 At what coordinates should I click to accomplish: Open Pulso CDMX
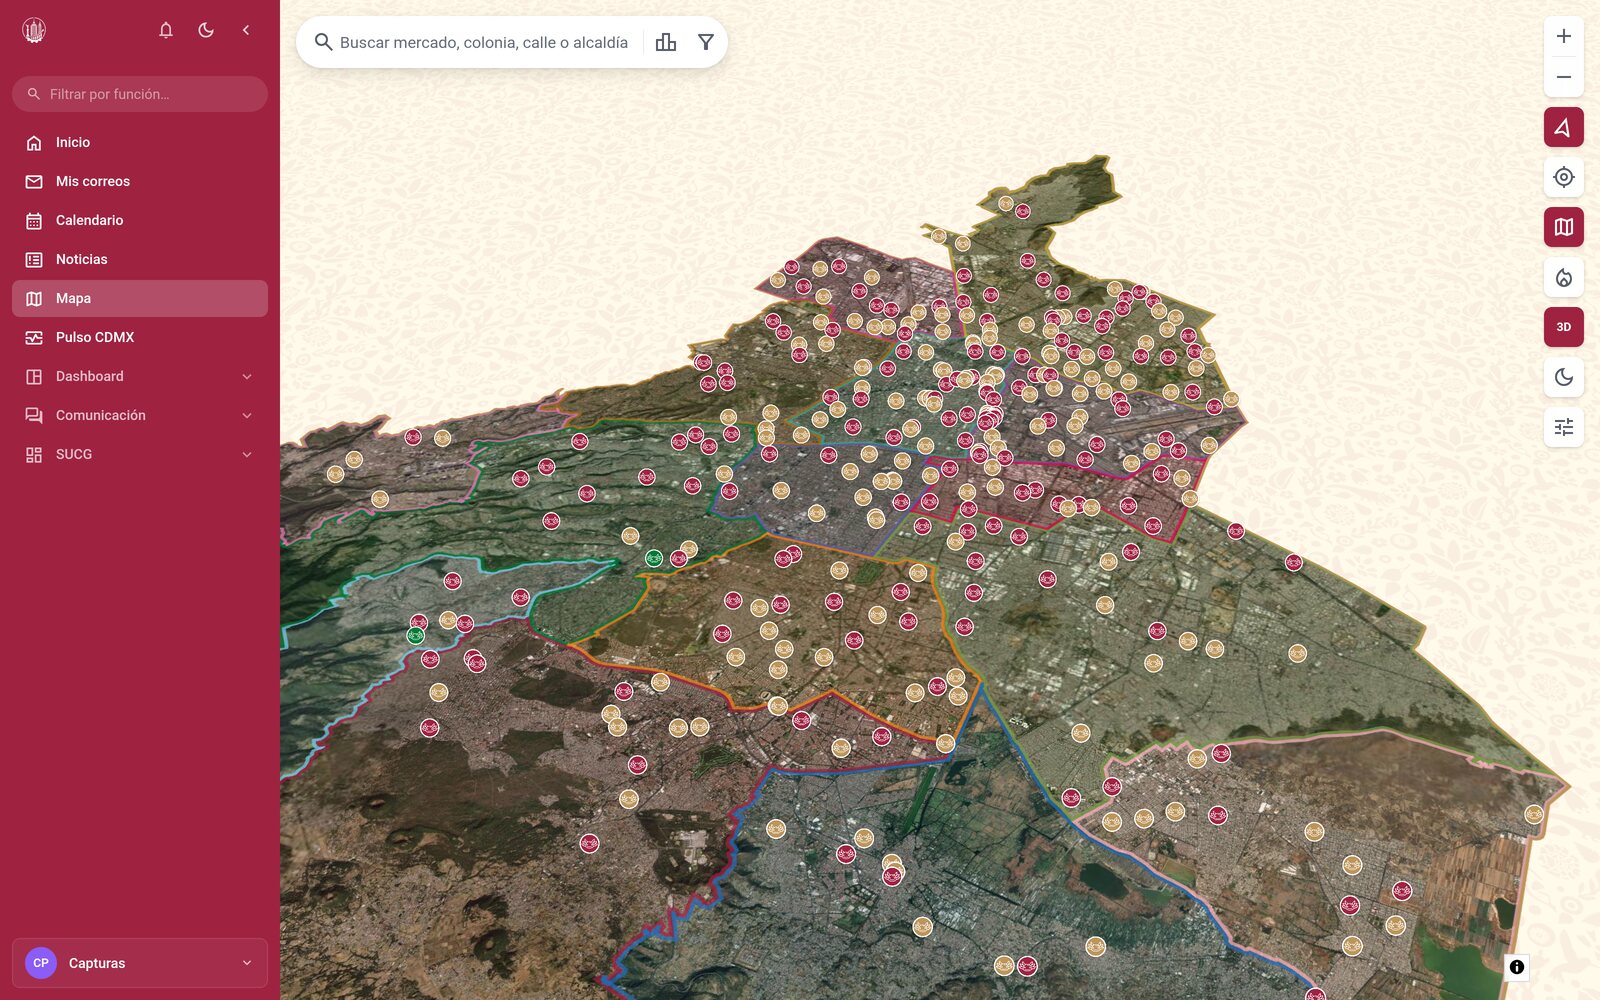point(140,337)
